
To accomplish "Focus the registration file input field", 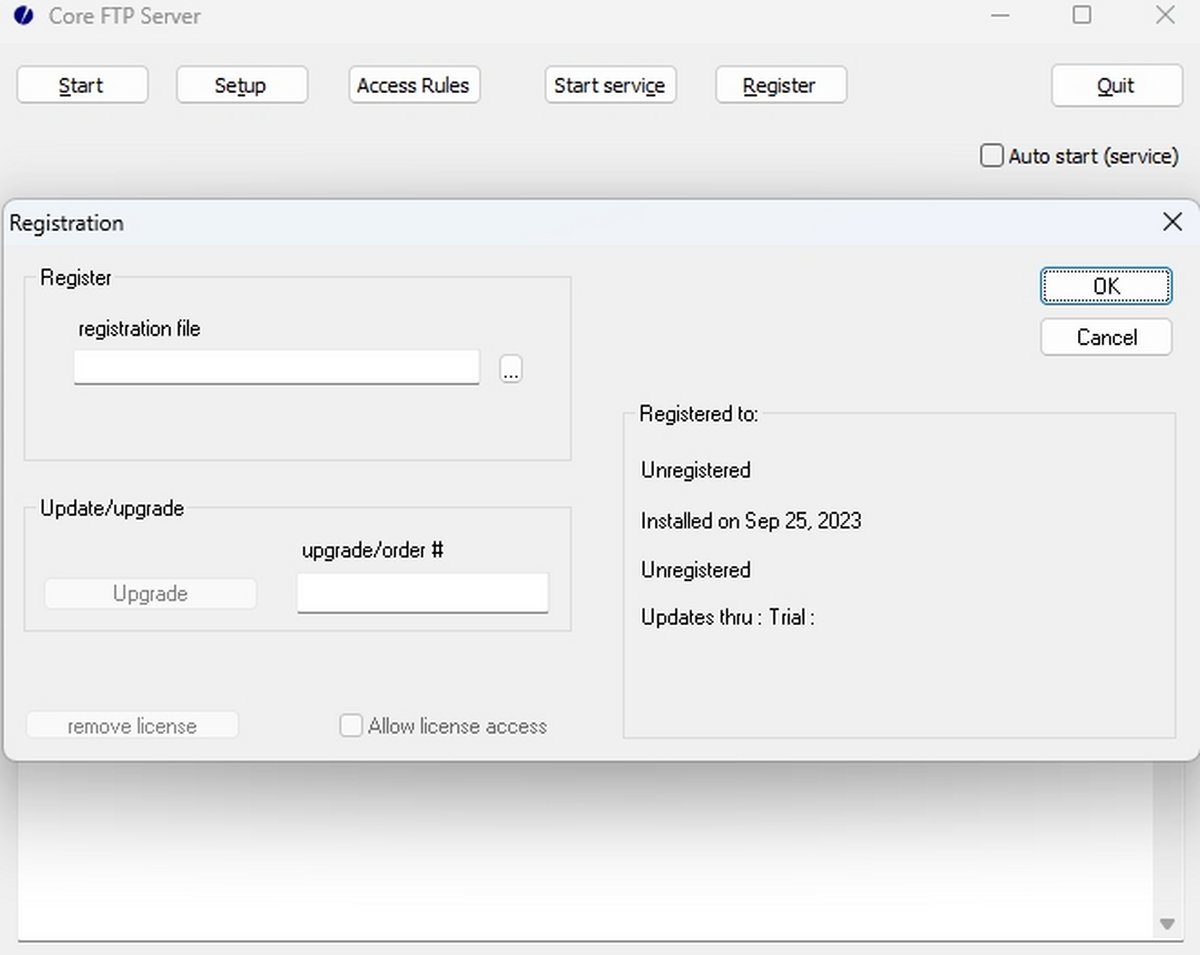I will [277, 367].
